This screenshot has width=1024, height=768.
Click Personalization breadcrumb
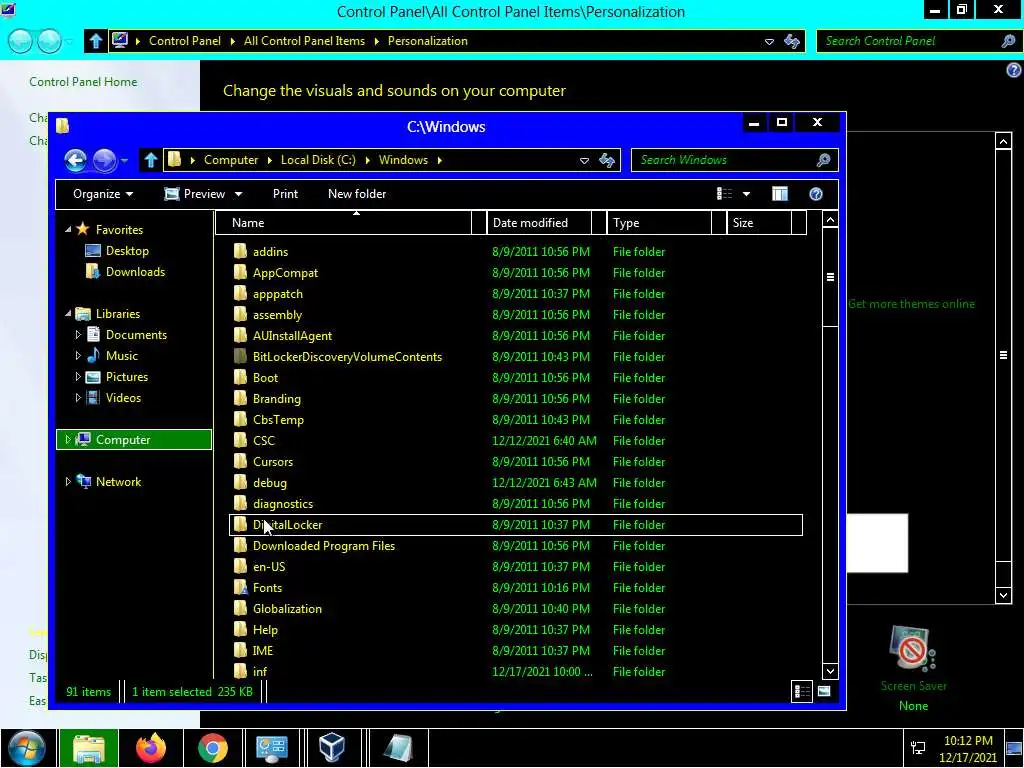coord(428,41)
